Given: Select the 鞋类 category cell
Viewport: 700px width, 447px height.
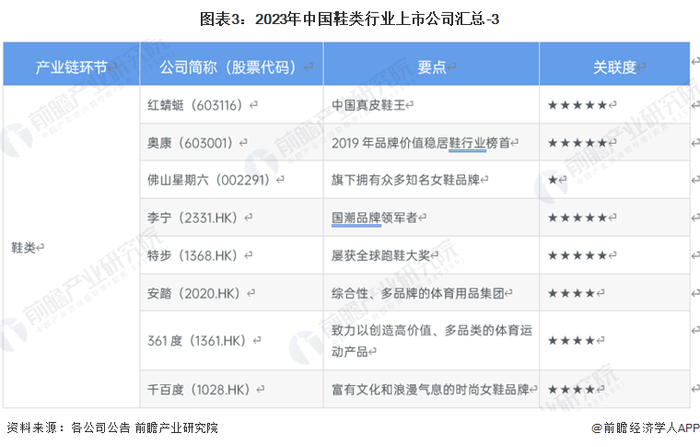Looking at the screenshot, I should 71,247.
